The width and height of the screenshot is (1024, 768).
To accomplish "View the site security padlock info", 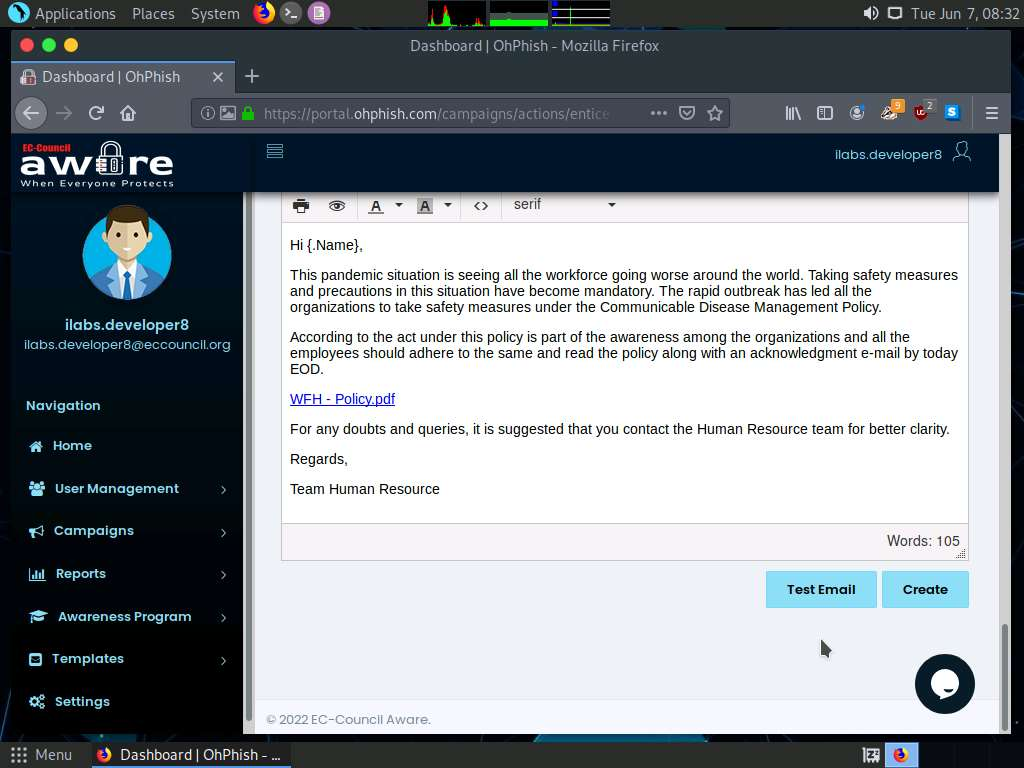I will [x=248, y=113].
